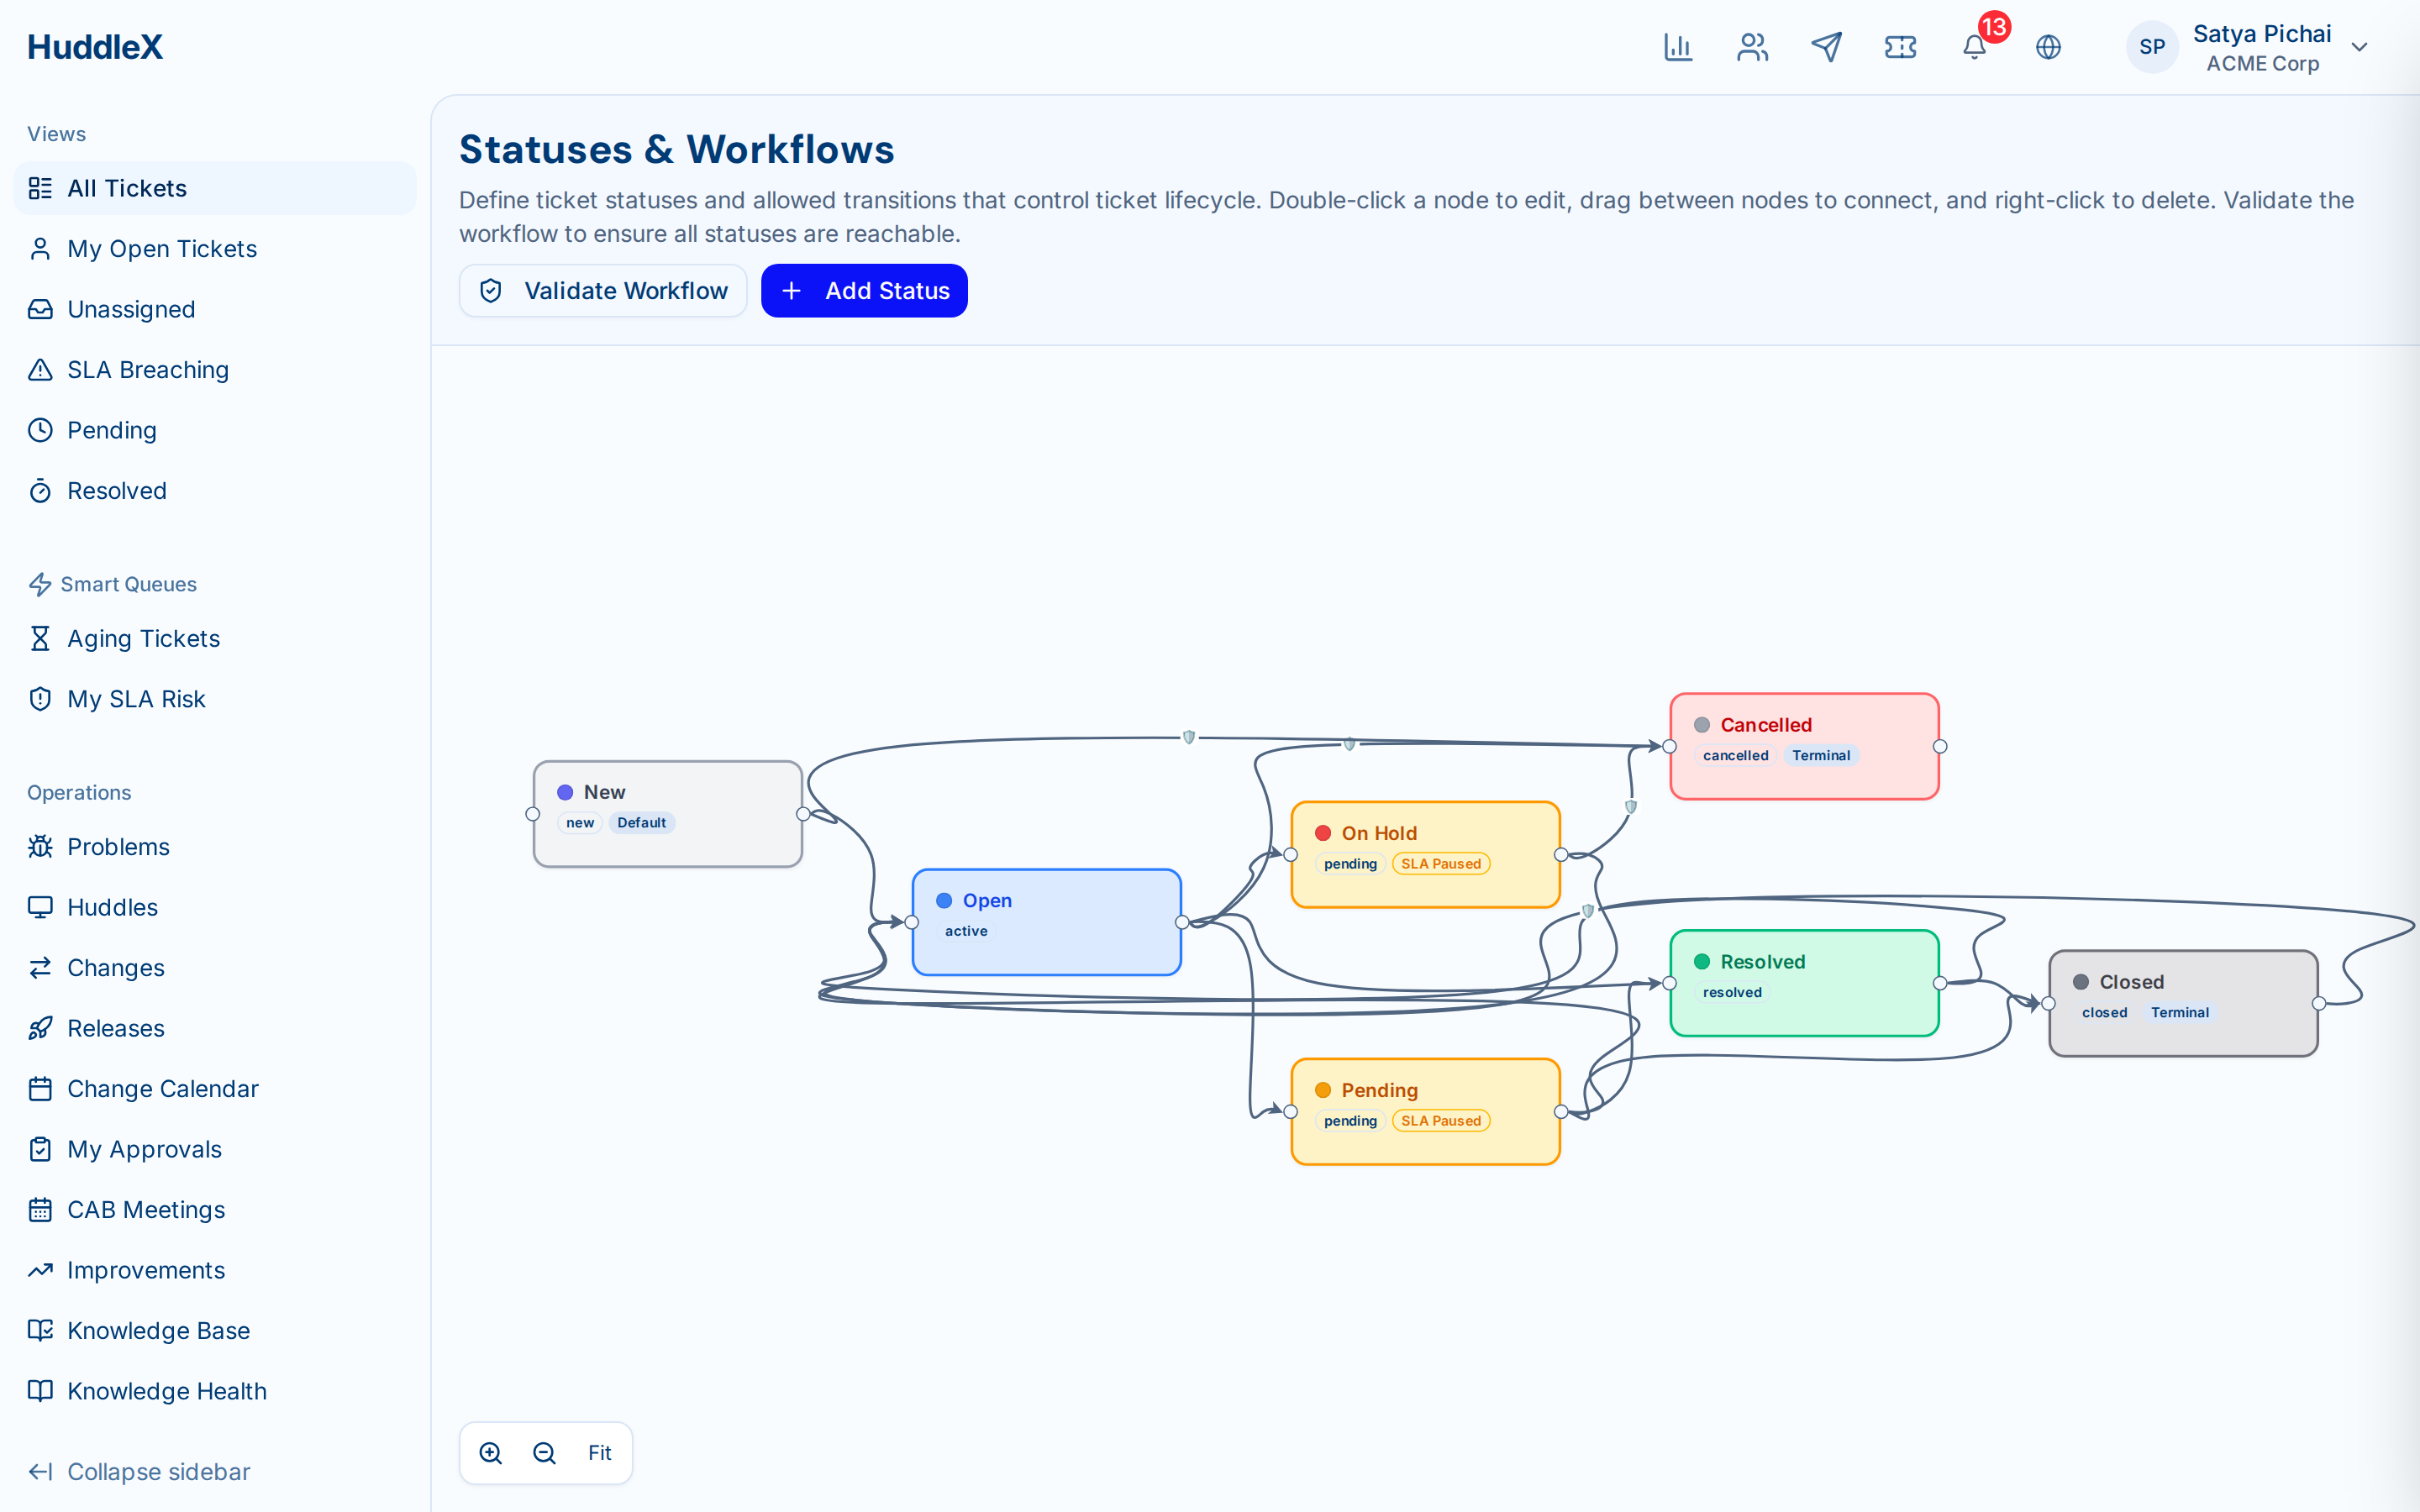The image size is (2420, 1512).
Task: Click the green color dot on Resolved
Action: 1702,962
